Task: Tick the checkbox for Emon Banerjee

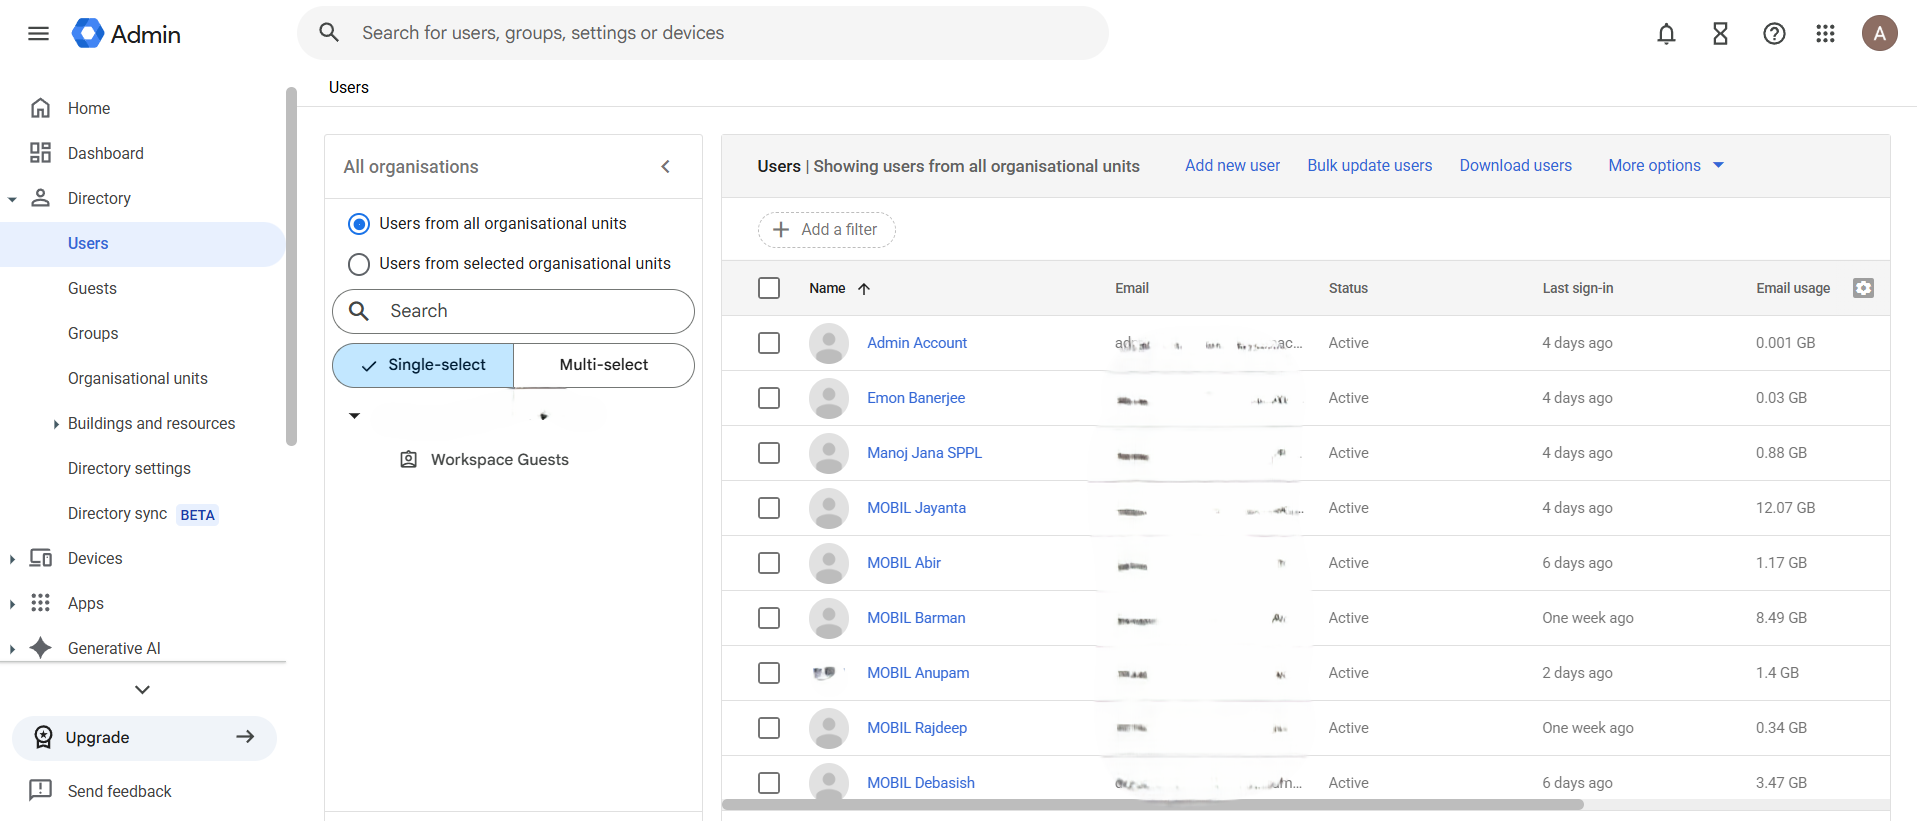Action: [x=769, y=398]
